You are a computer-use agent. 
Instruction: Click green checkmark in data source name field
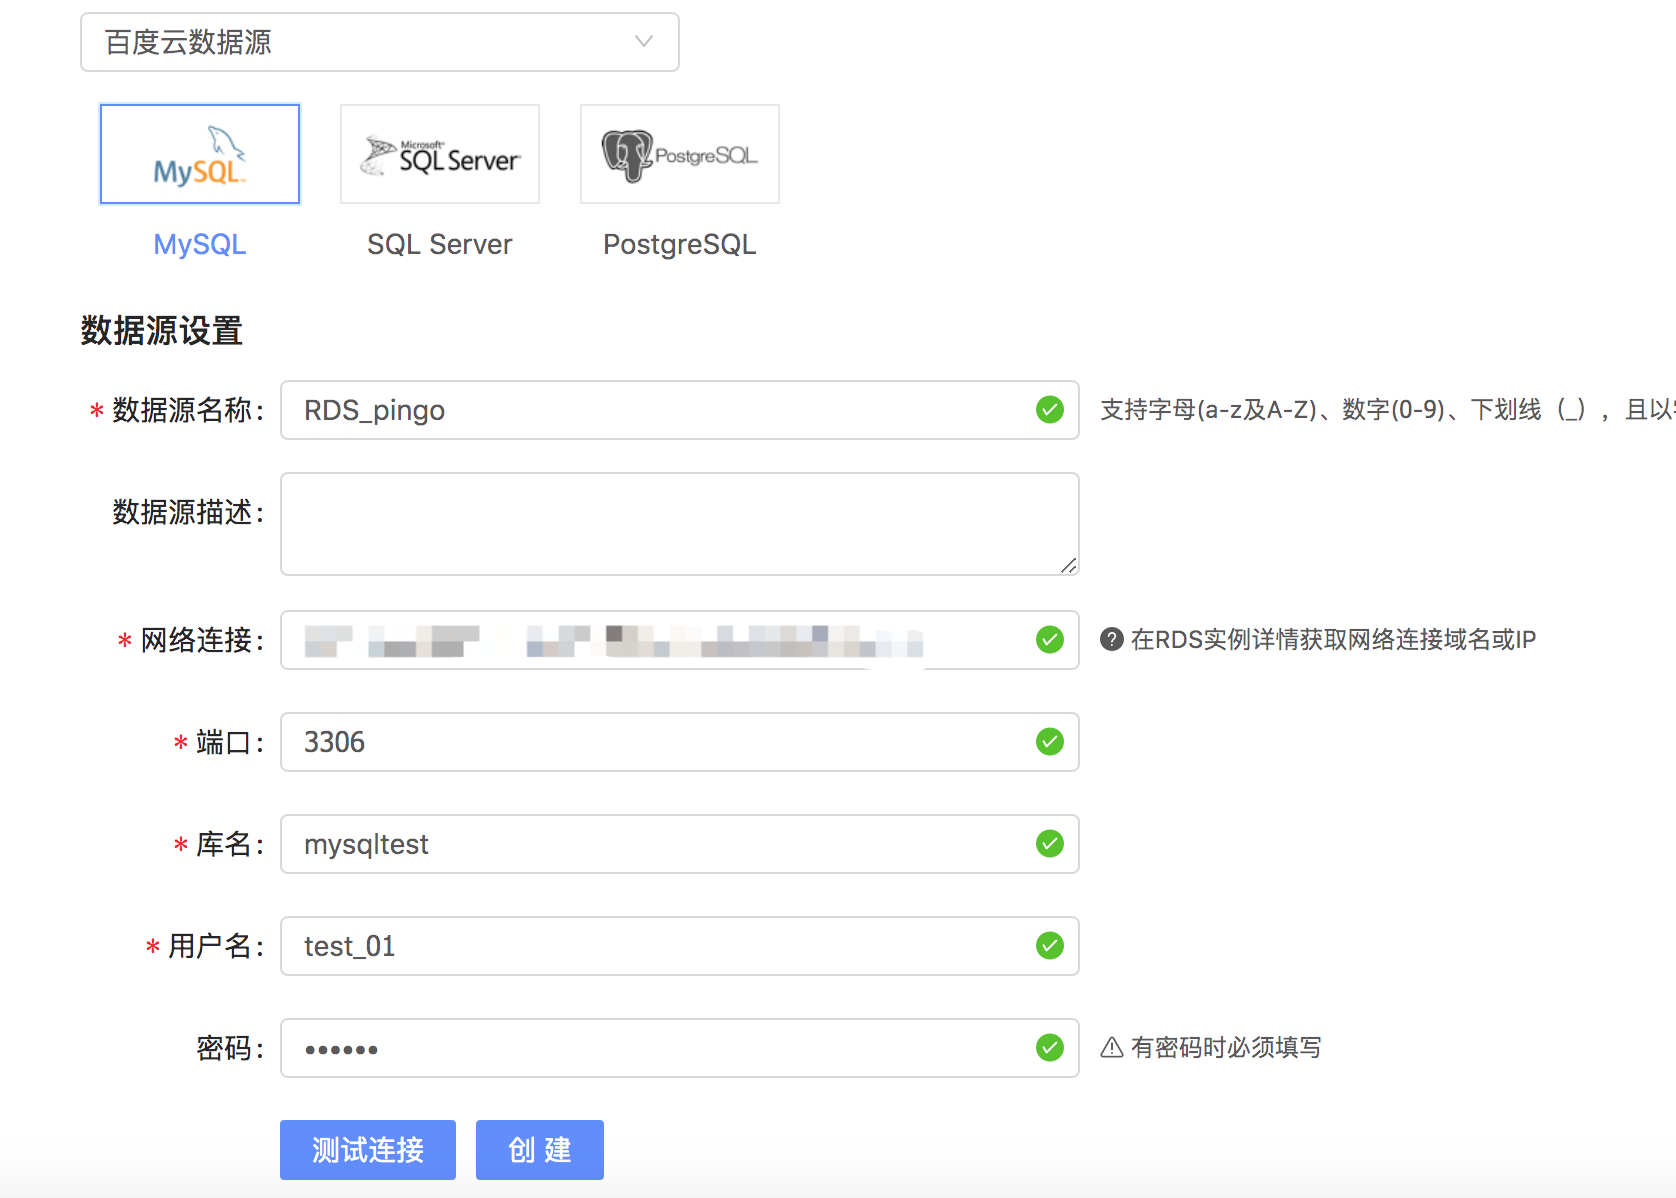[1049, 410]
